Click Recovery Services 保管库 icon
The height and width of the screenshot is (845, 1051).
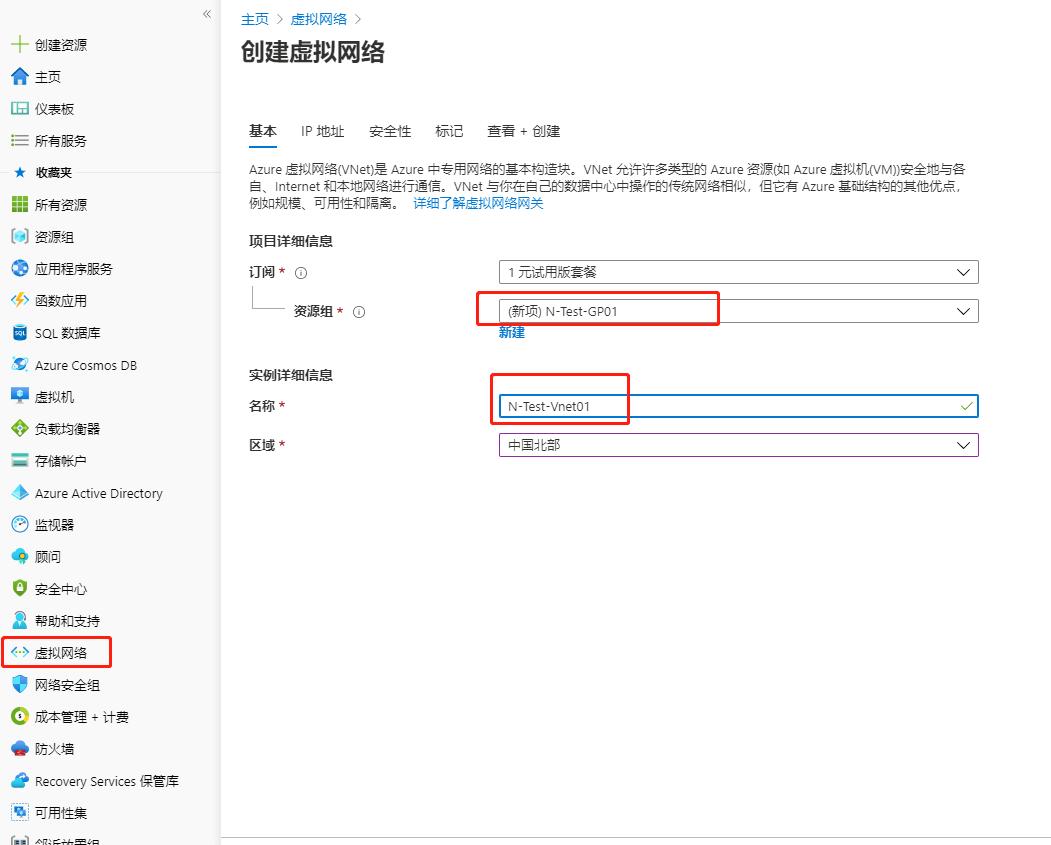point(20,781)
